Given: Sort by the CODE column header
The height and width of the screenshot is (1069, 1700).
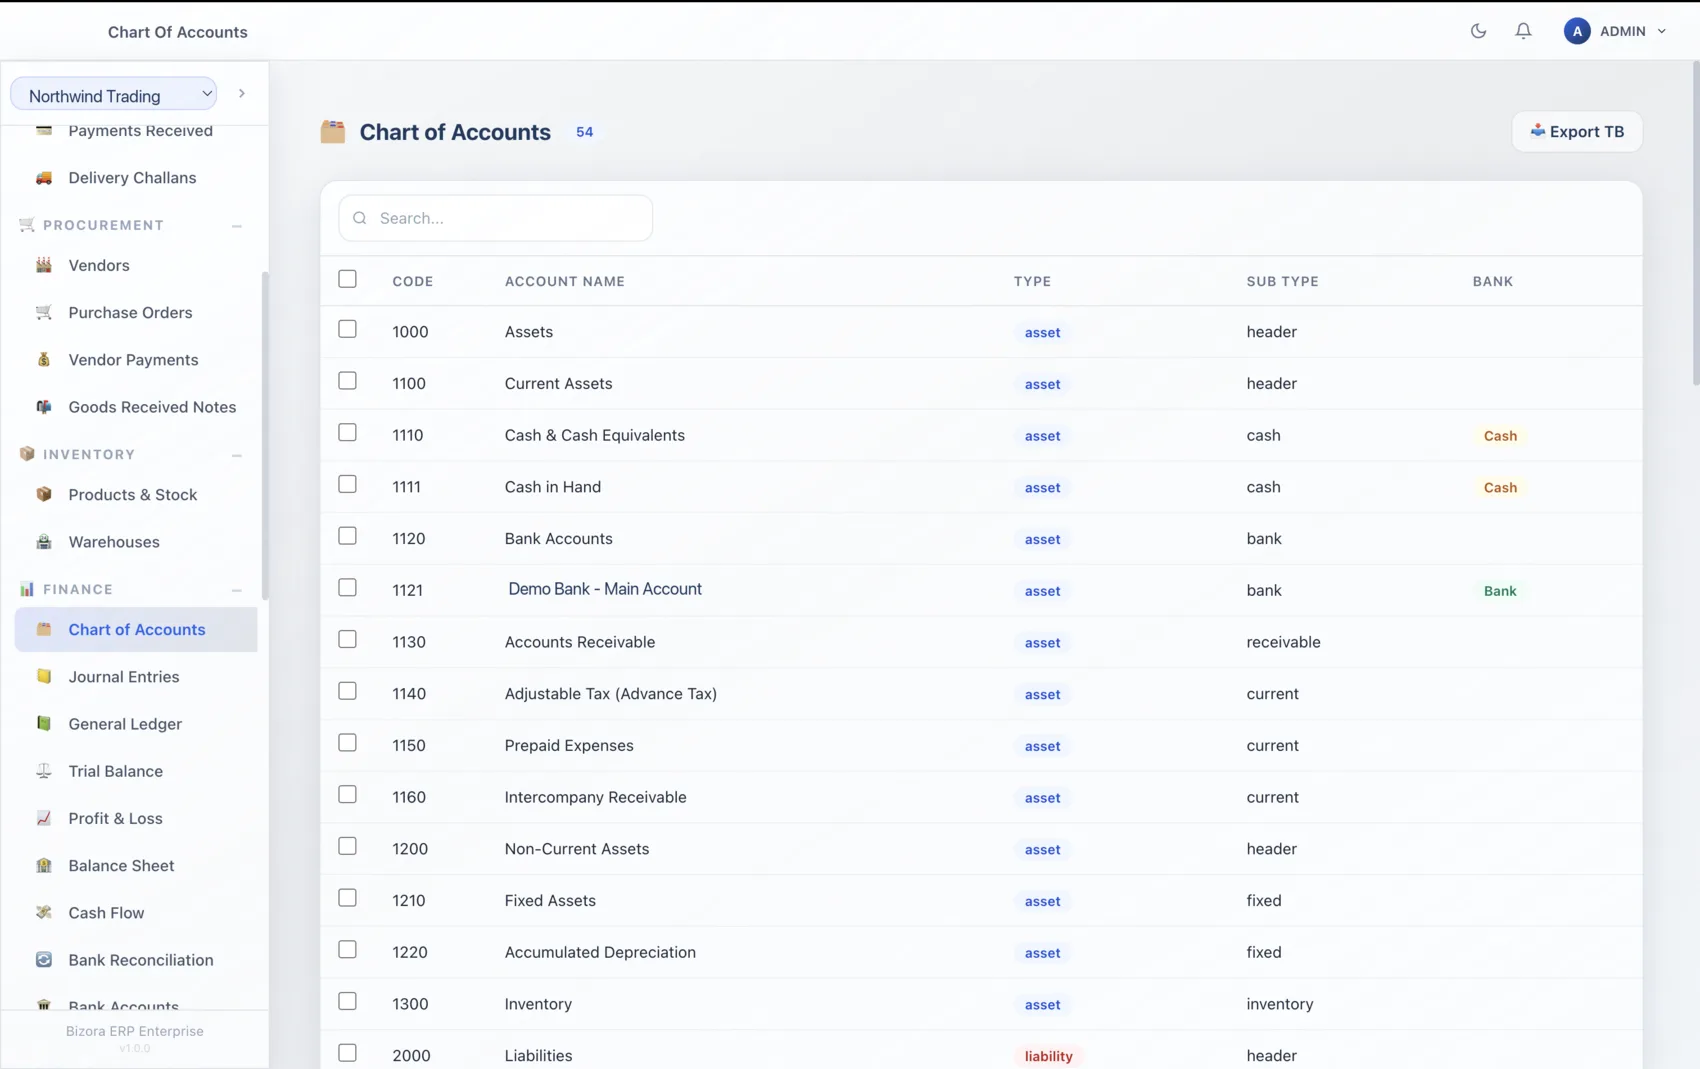Looking at the screenshot, I should 413,281.
